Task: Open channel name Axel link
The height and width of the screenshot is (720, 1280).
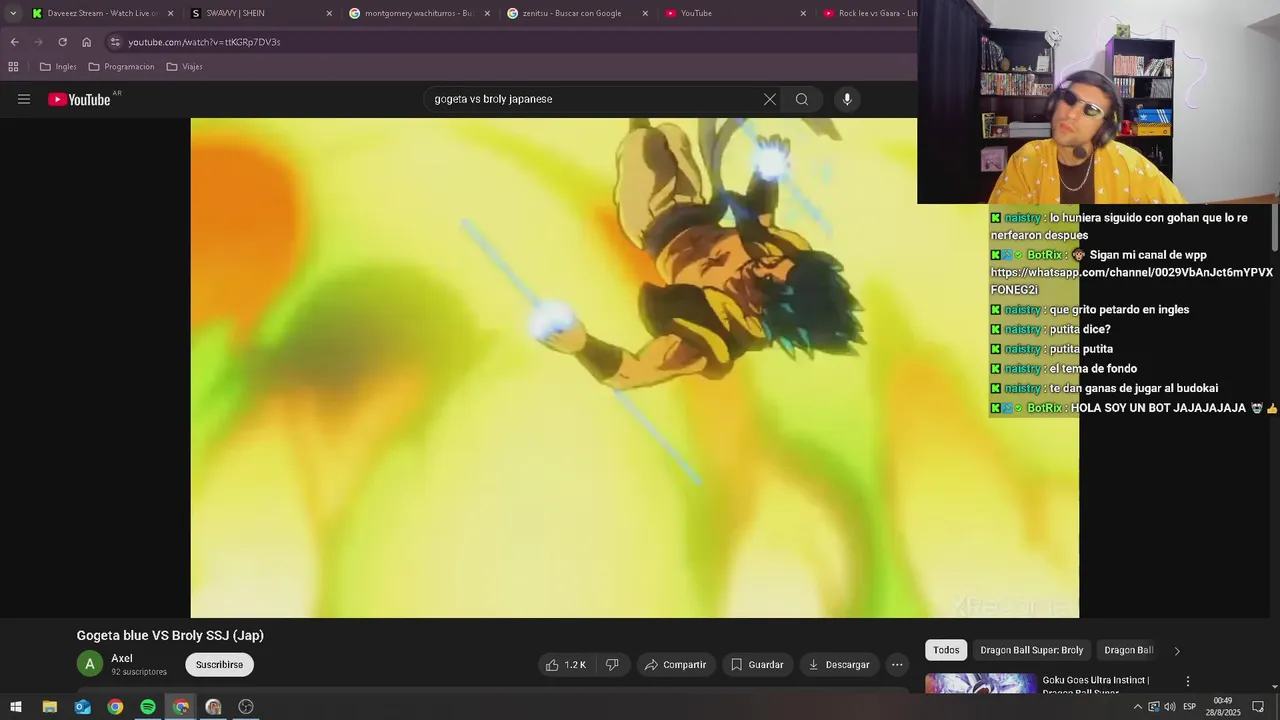Action: [122, 658]
